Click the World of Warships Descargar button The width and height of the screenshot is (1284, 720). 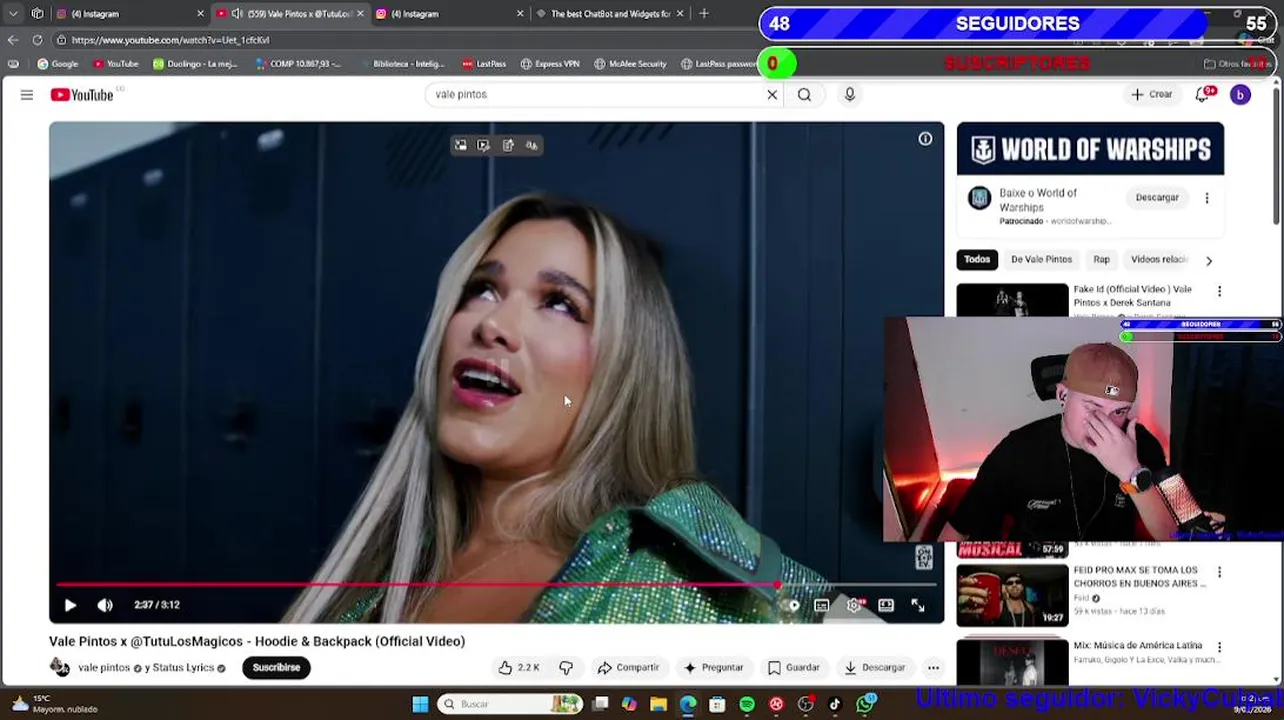pyautogui.click(x=1157, y=198)
